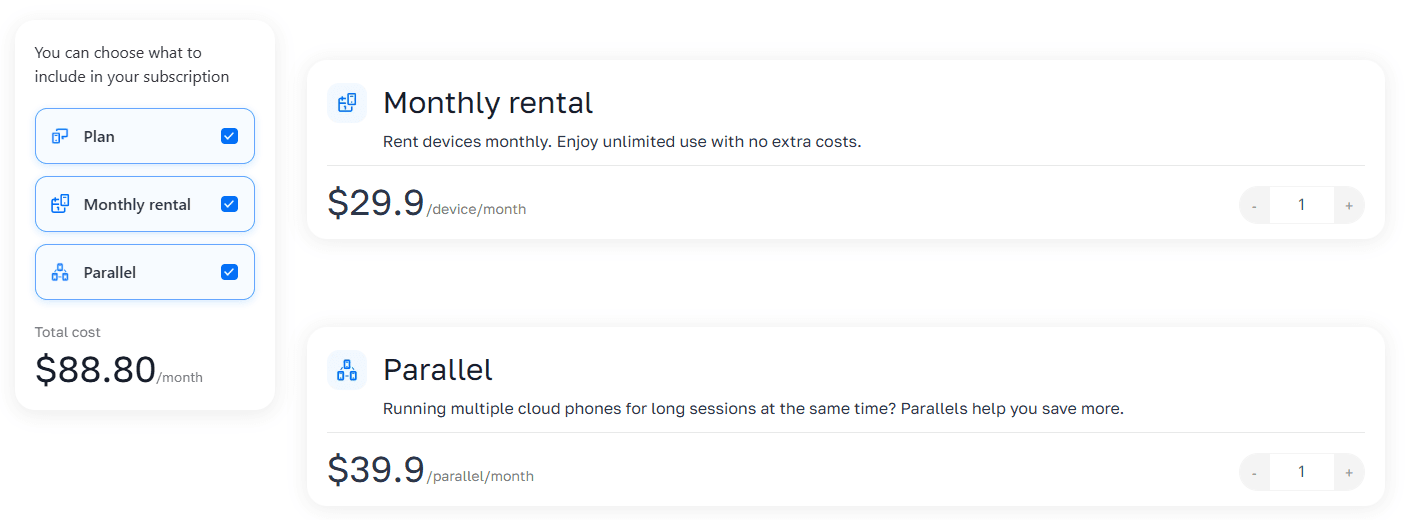The image size is (1410, 520).
Task: Uncheck the Monthly rental checkbox
Action: 229,204
